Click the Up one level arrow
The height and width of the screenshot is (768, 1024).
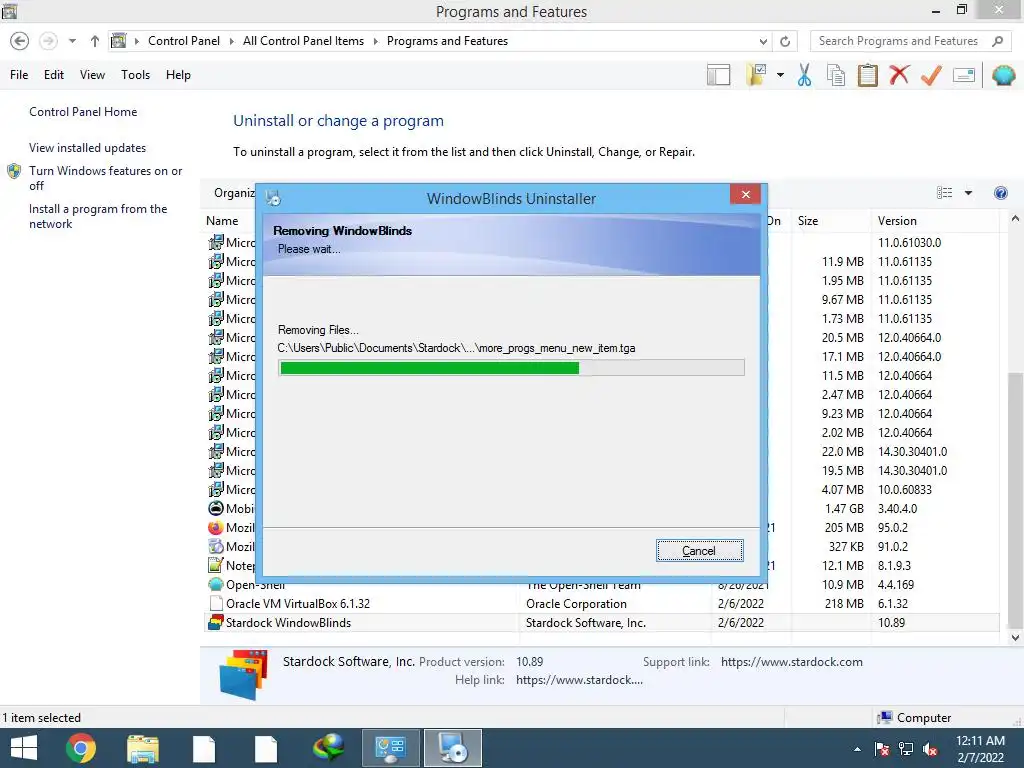click(95, 41)
